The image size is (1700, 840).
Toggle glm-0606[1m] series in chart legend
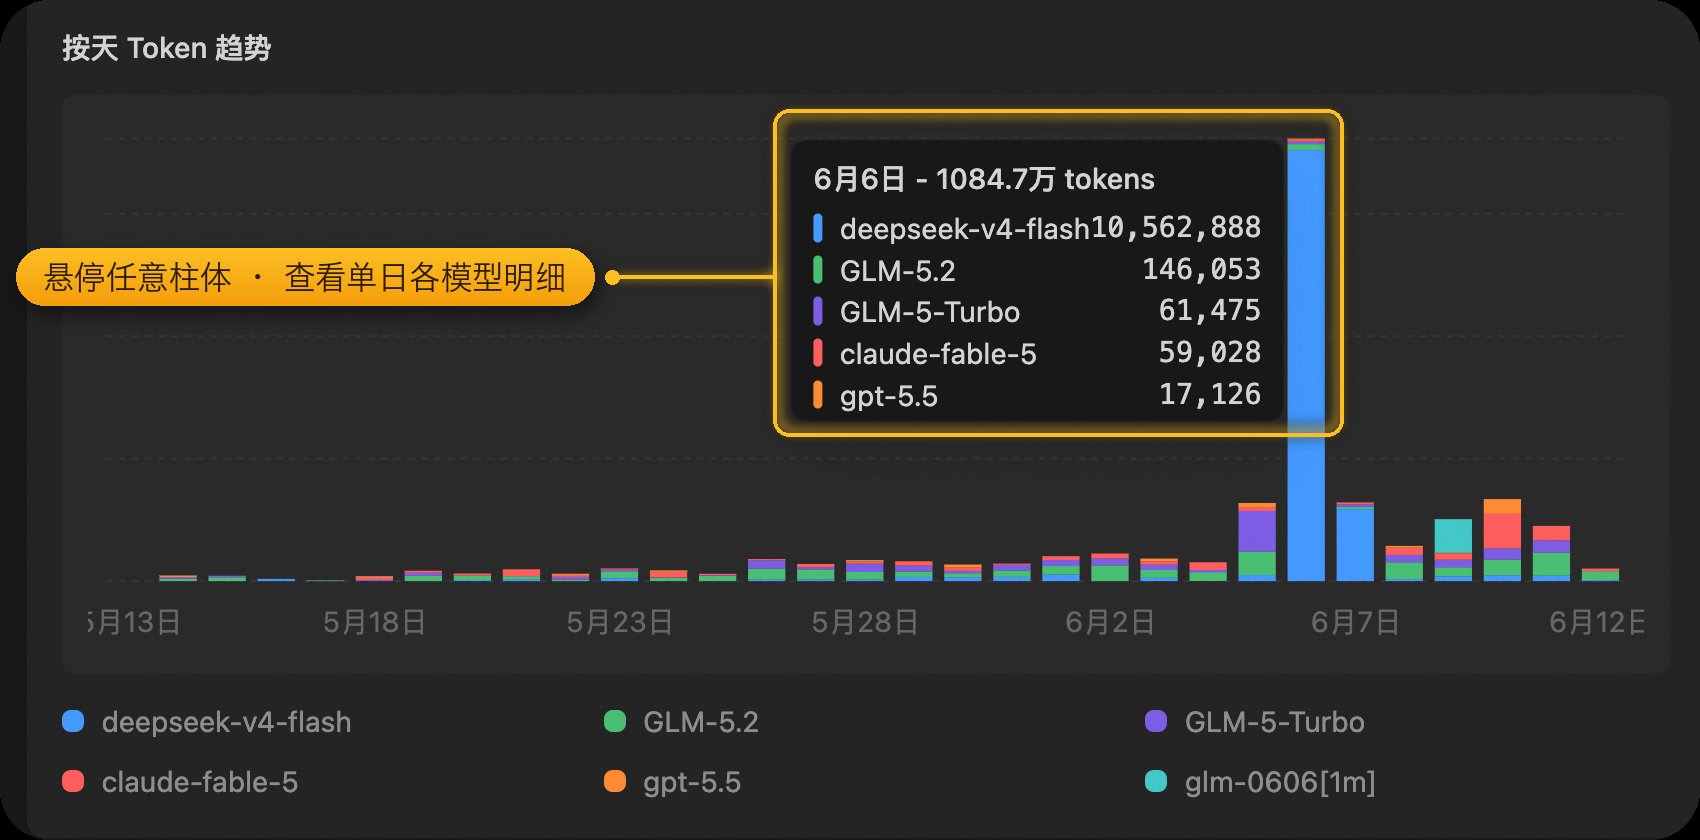[1260, 782]
